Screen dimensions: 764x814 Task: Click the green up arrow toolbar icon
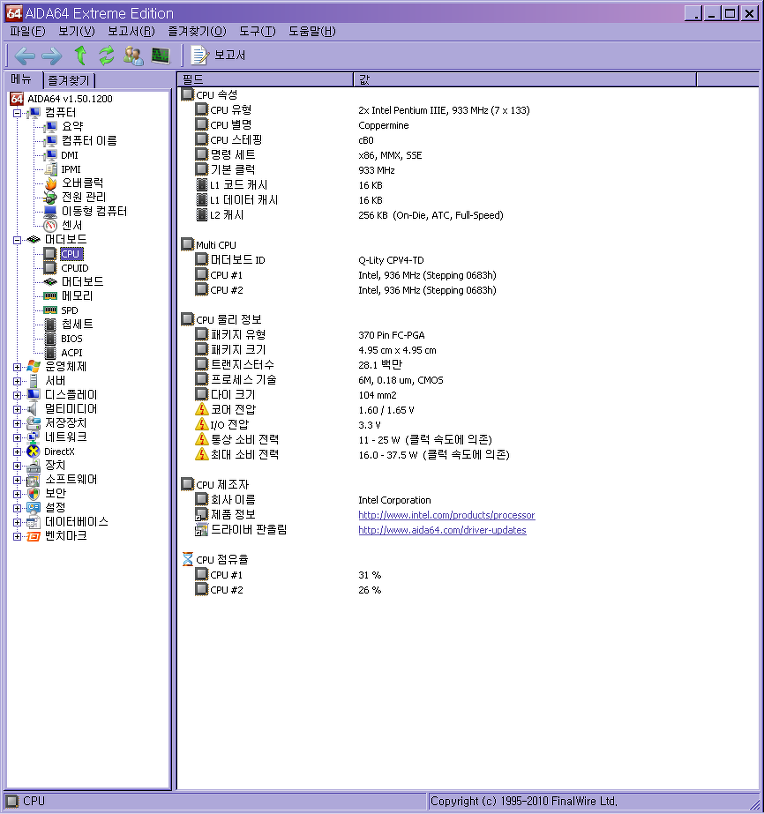point(80,55)
